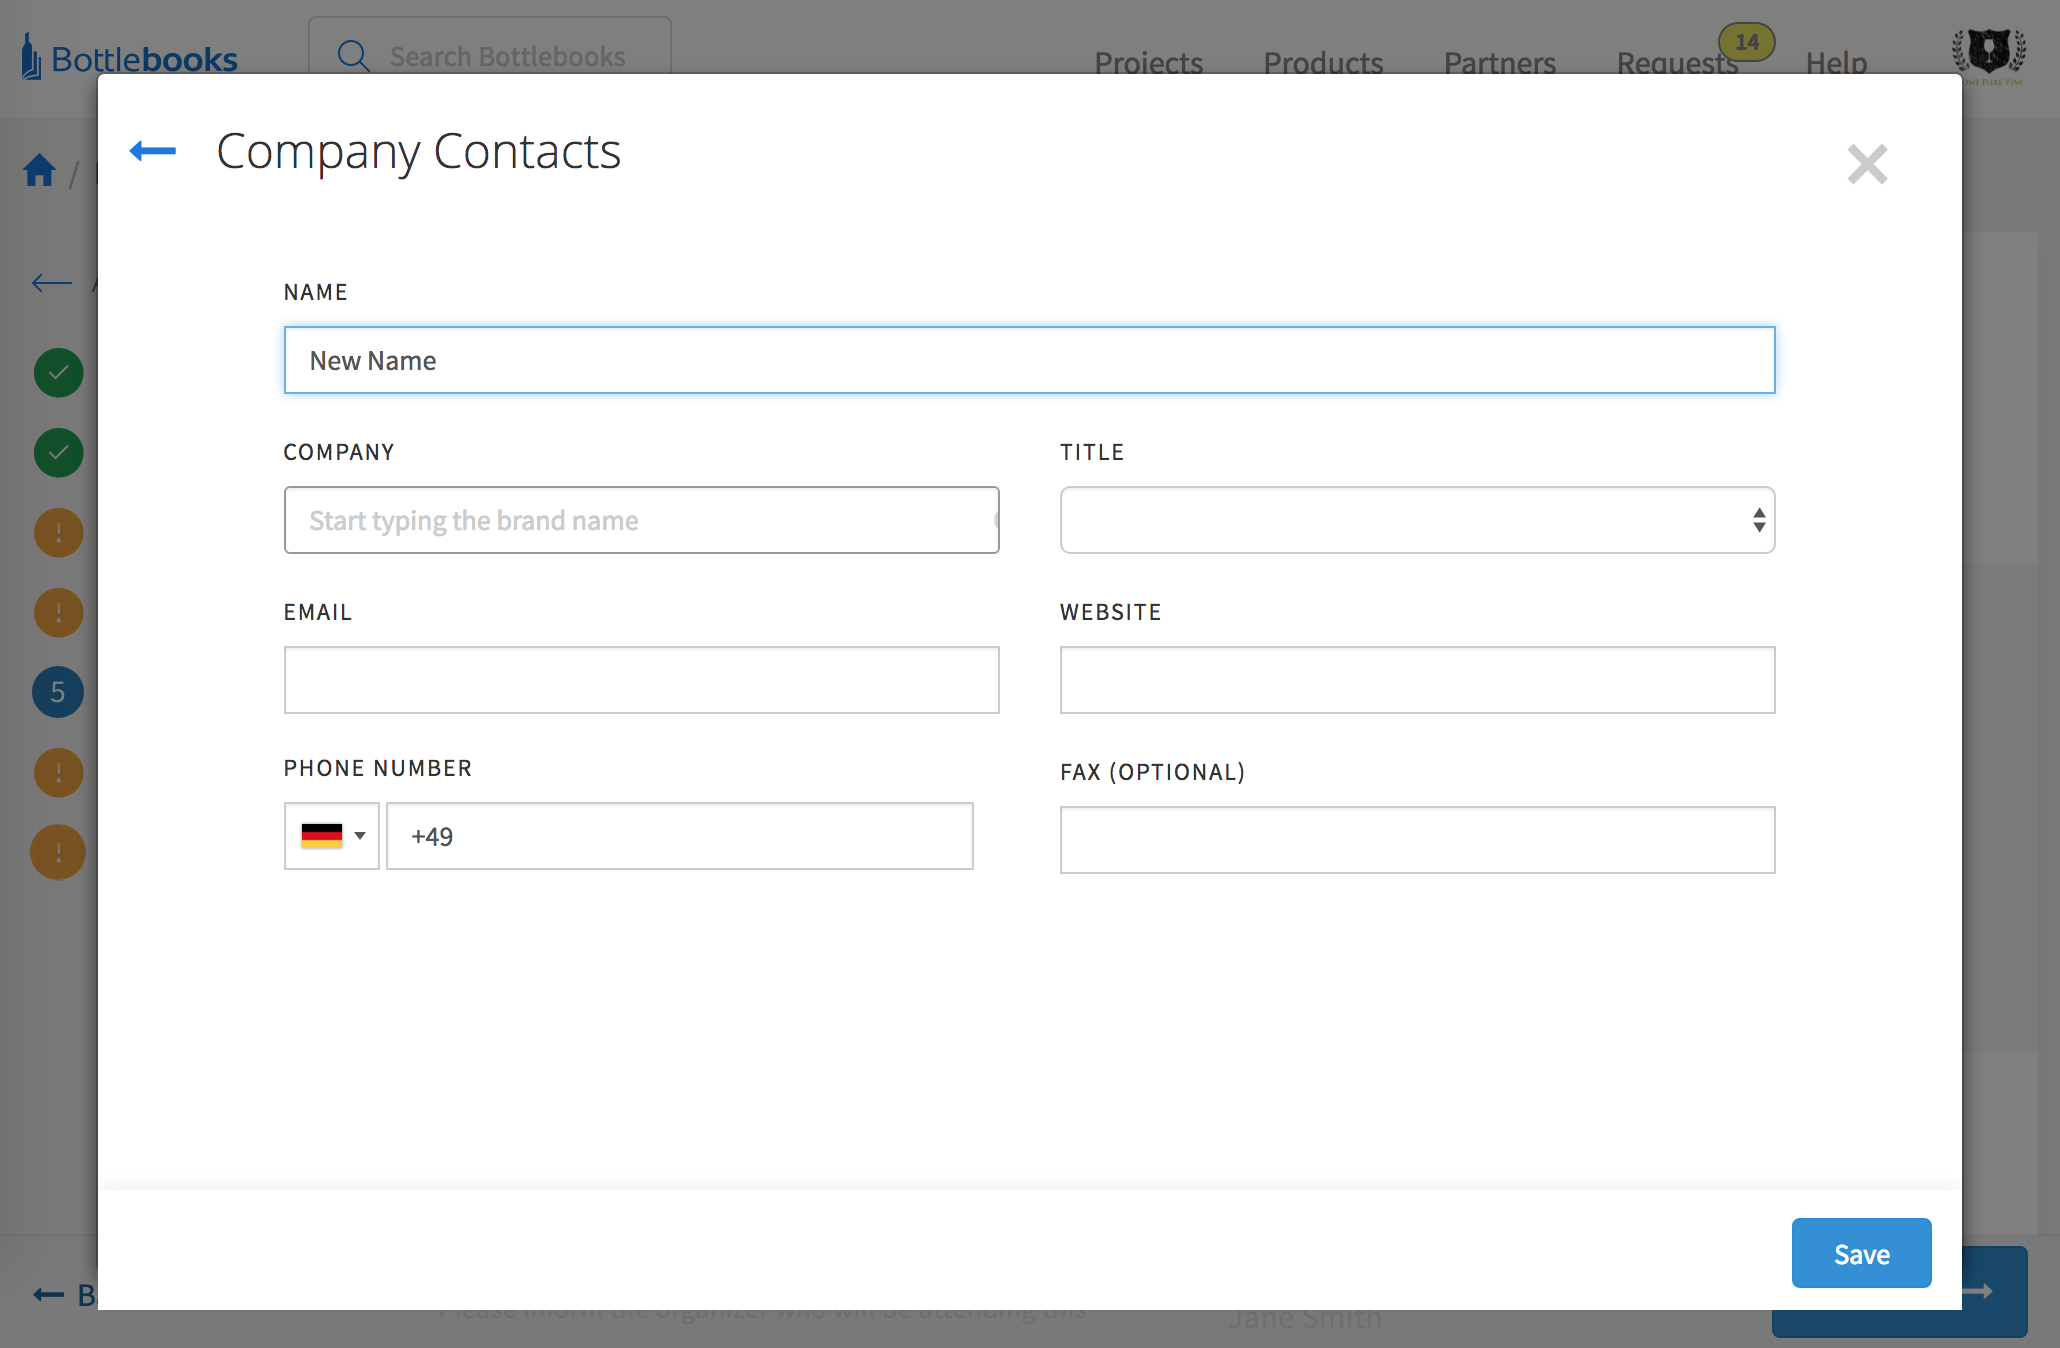Open the Partners menu
2060x1348 pixels.
coord(1499,62)
